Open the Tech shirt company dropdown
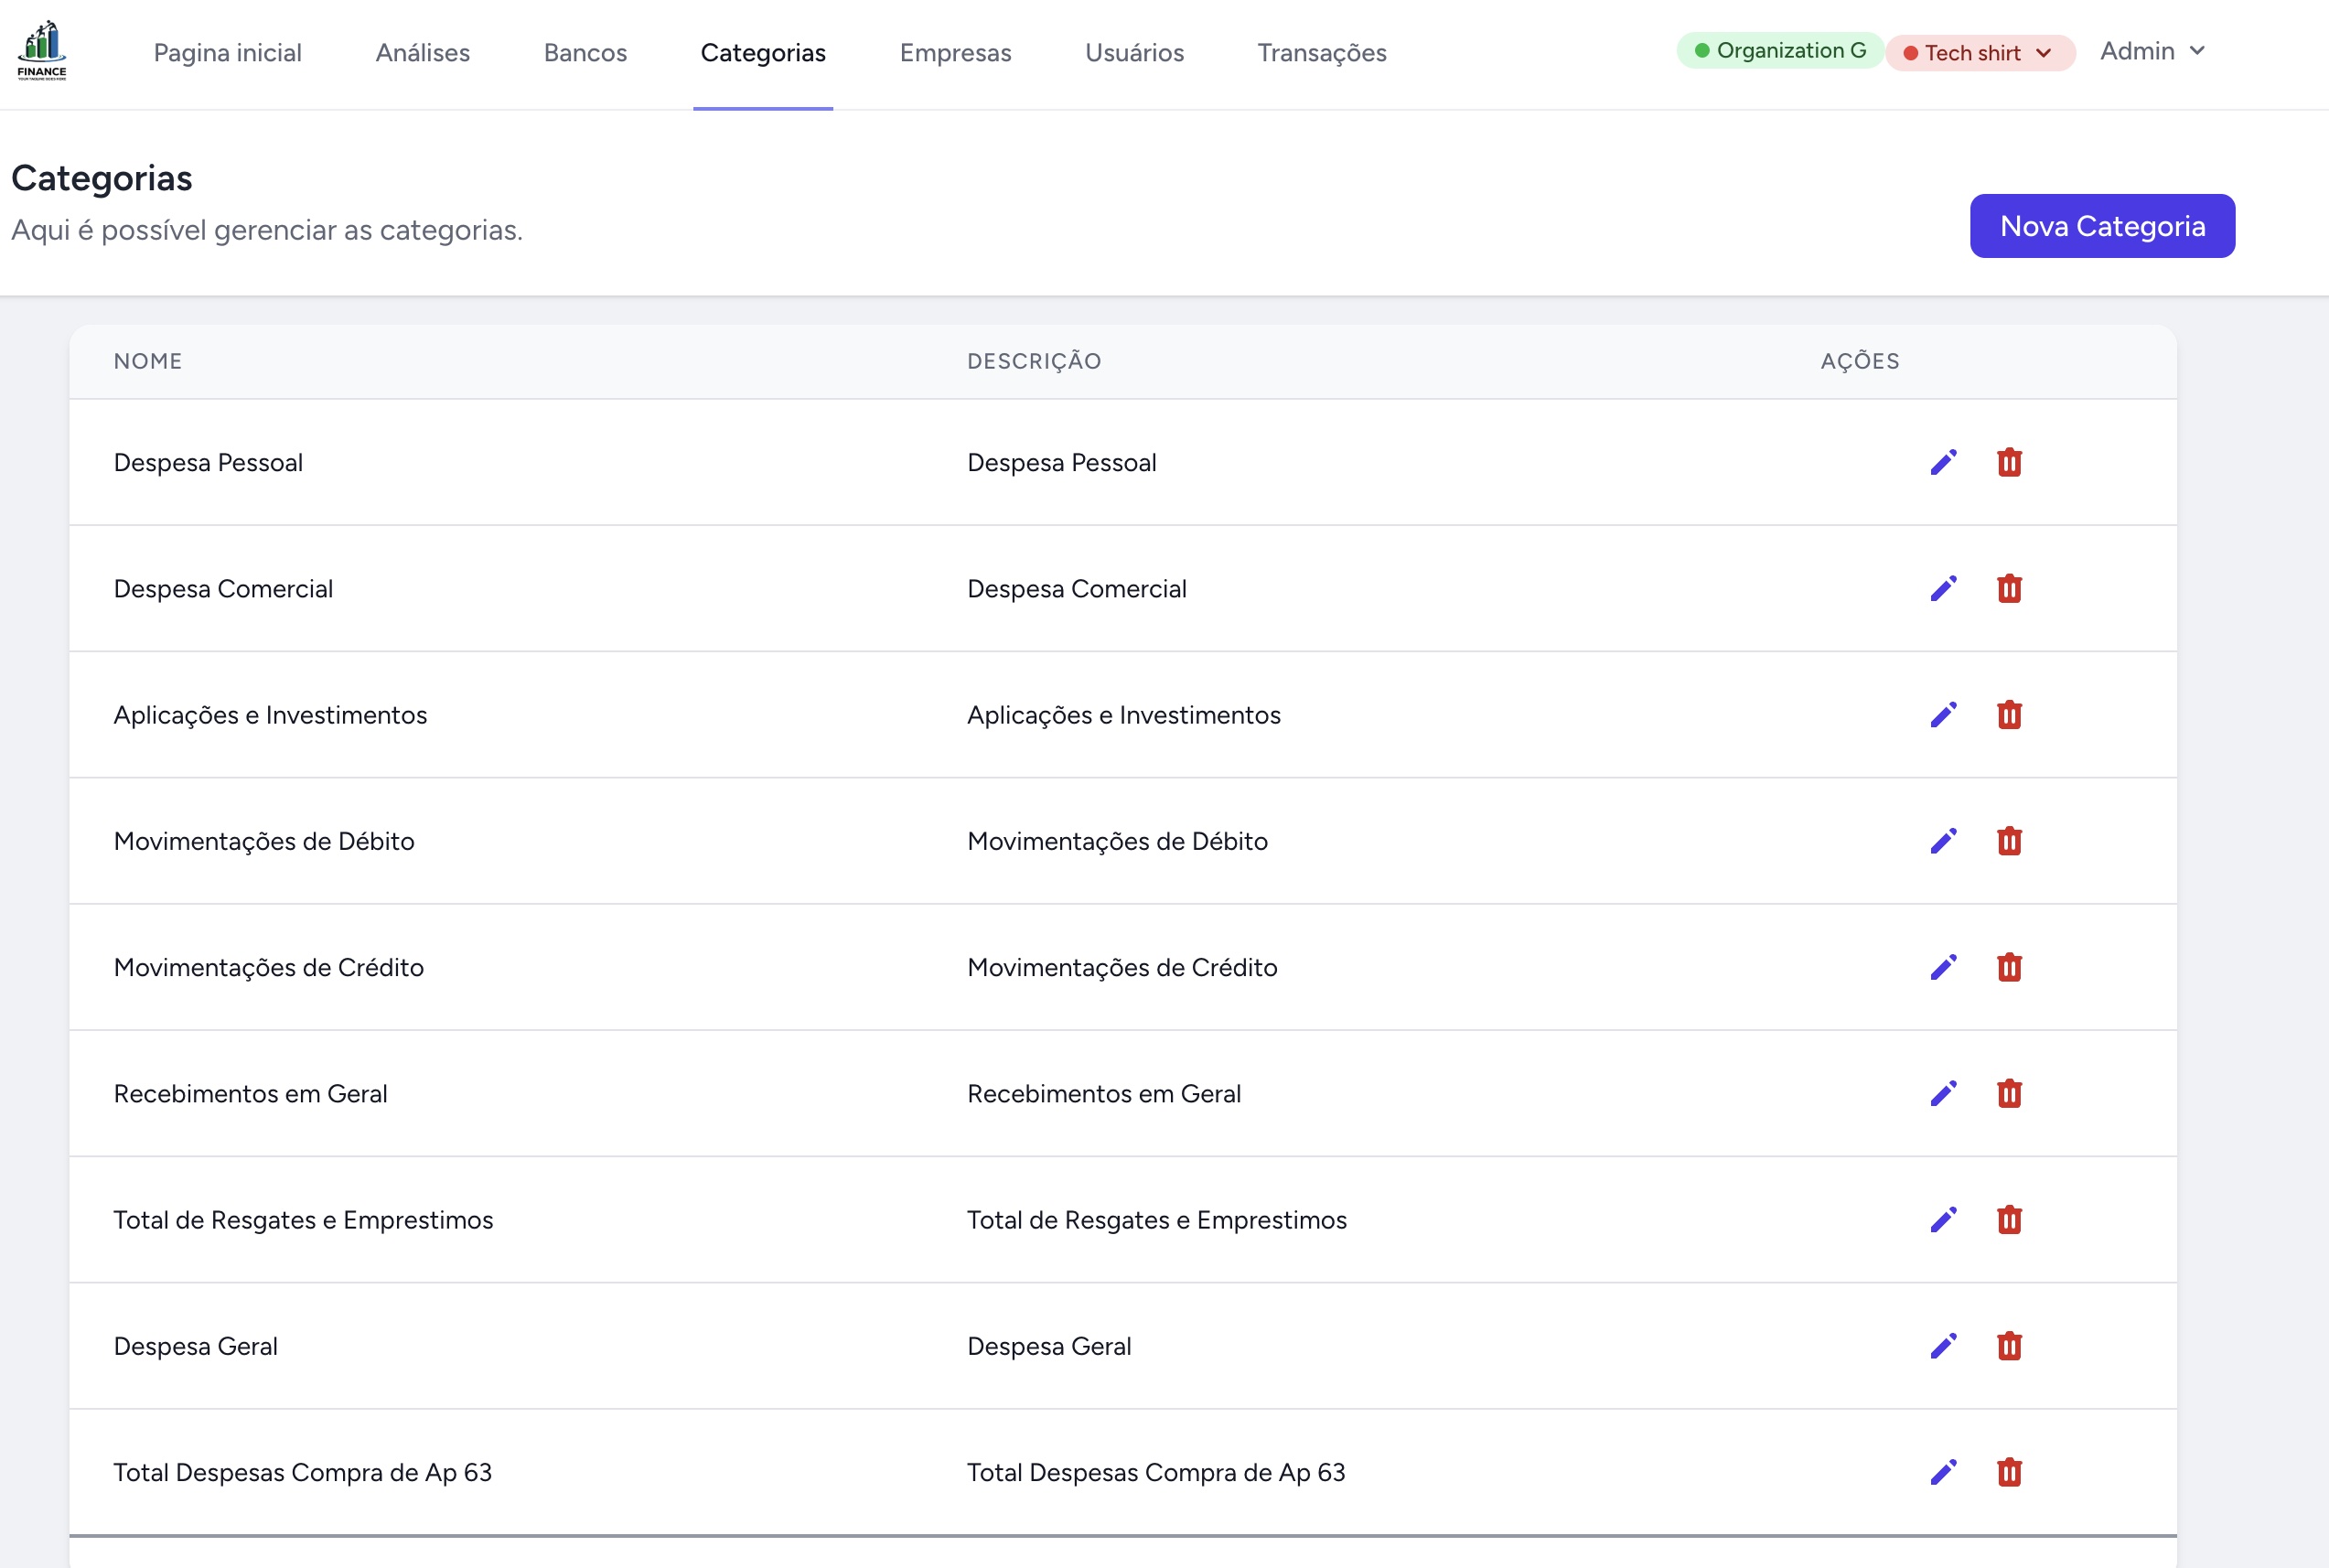2329x1568 pixels. point(1980,53)
